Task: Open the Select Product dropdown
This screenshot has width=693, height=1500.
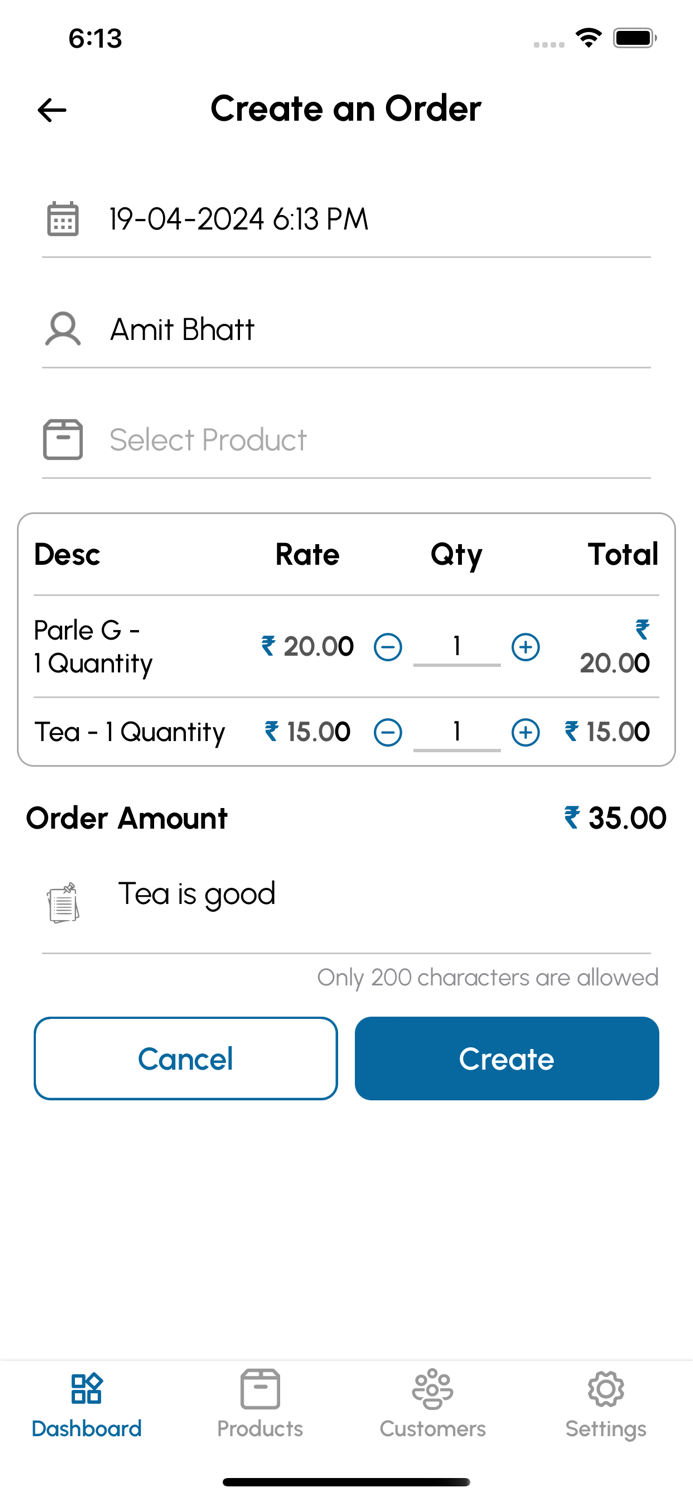Action: (x=370, y=440)
